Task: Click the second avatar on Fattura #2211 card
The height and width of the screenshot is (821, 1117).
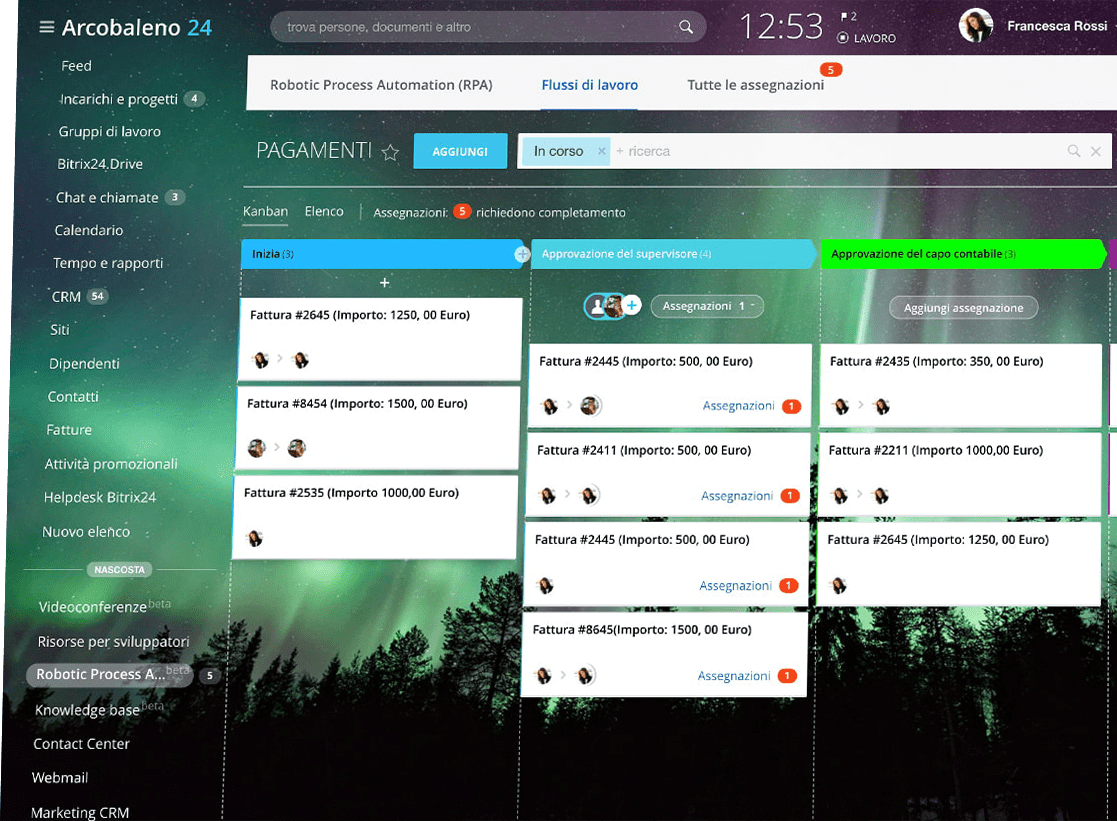Action: click(x=880, y=495)
